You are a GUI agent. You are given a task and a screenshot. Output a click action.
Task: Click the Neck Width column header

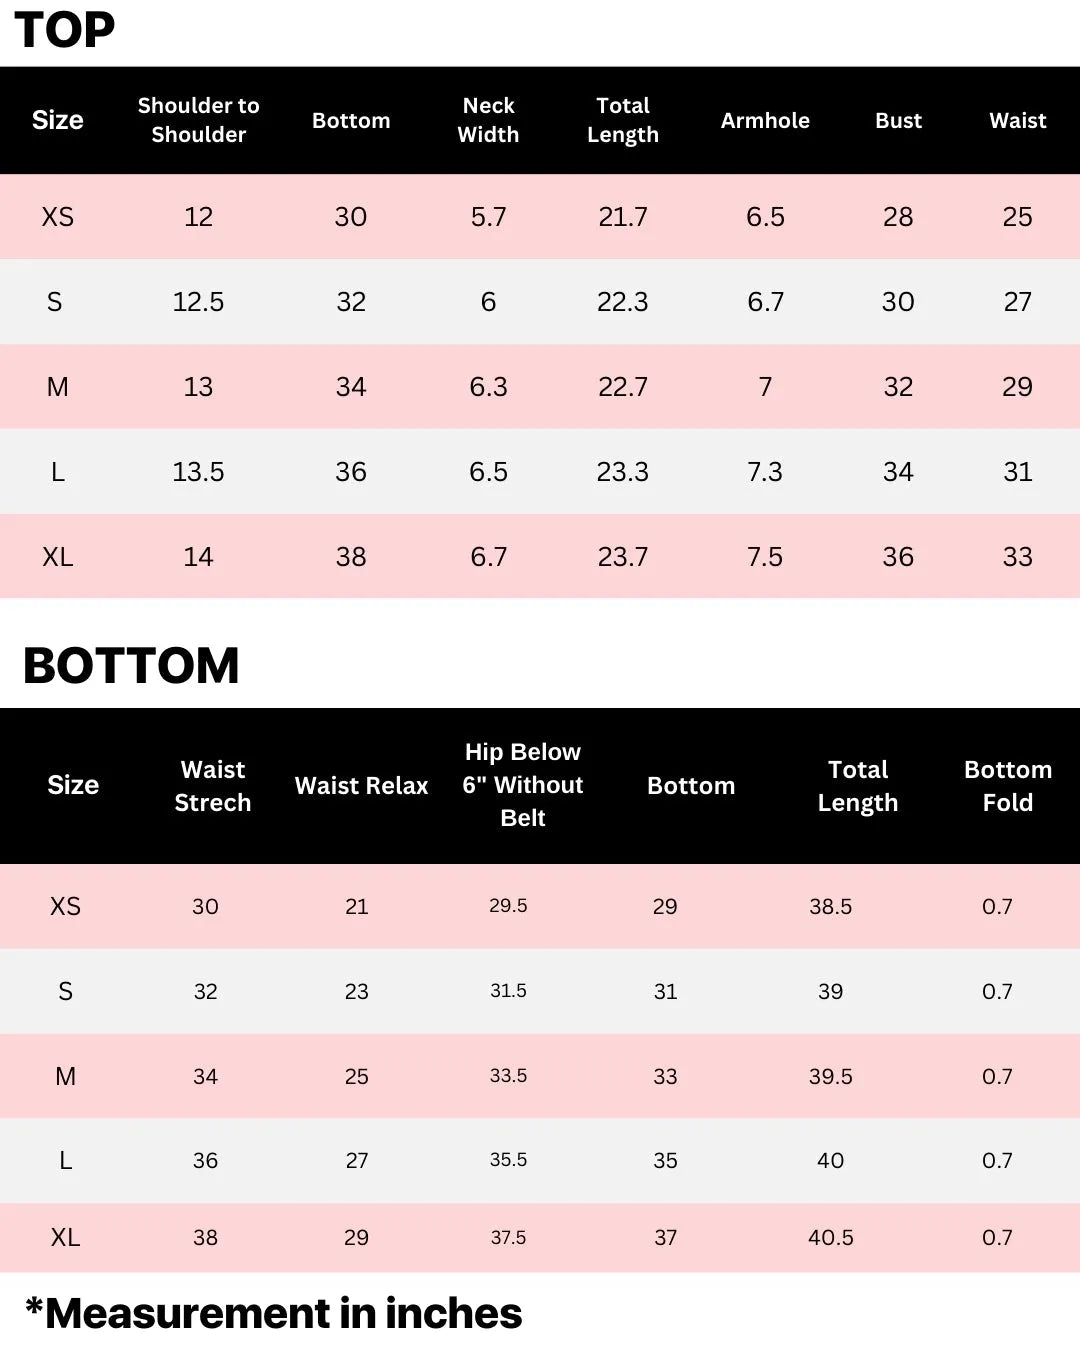(x=488, y=120)
